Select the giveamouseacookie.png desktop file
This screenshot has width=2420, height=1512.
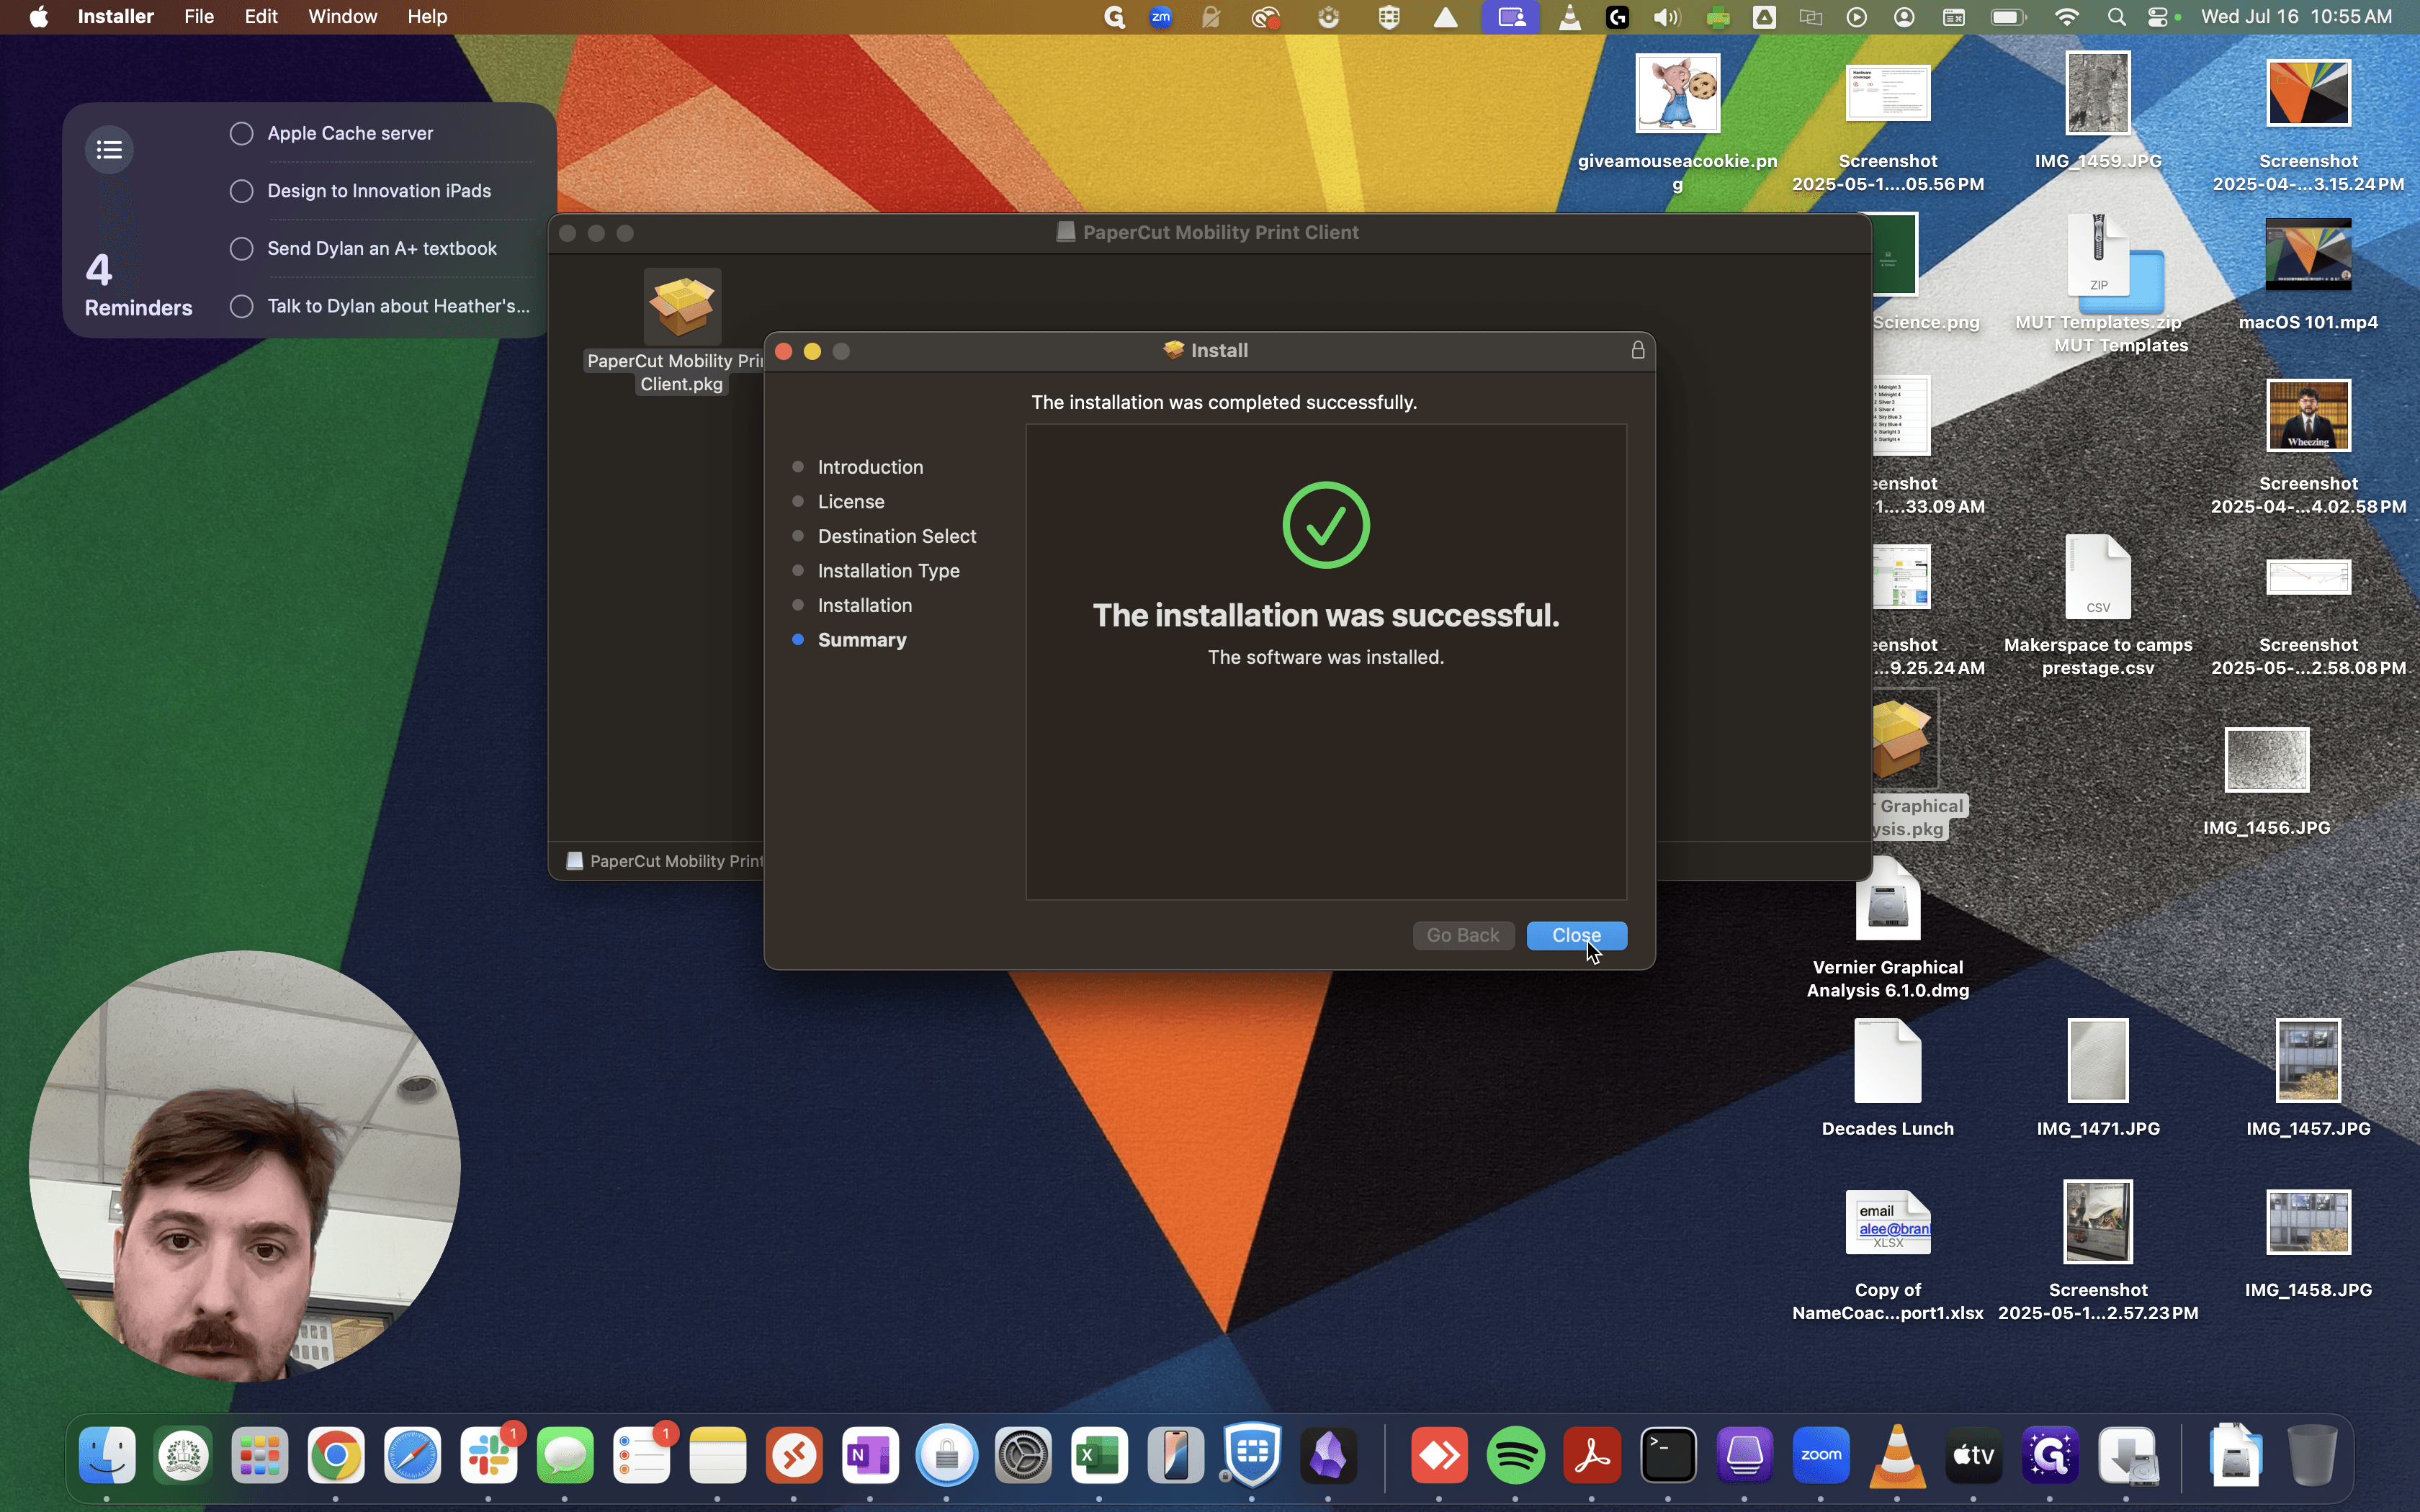click(x=1678, y=93)
